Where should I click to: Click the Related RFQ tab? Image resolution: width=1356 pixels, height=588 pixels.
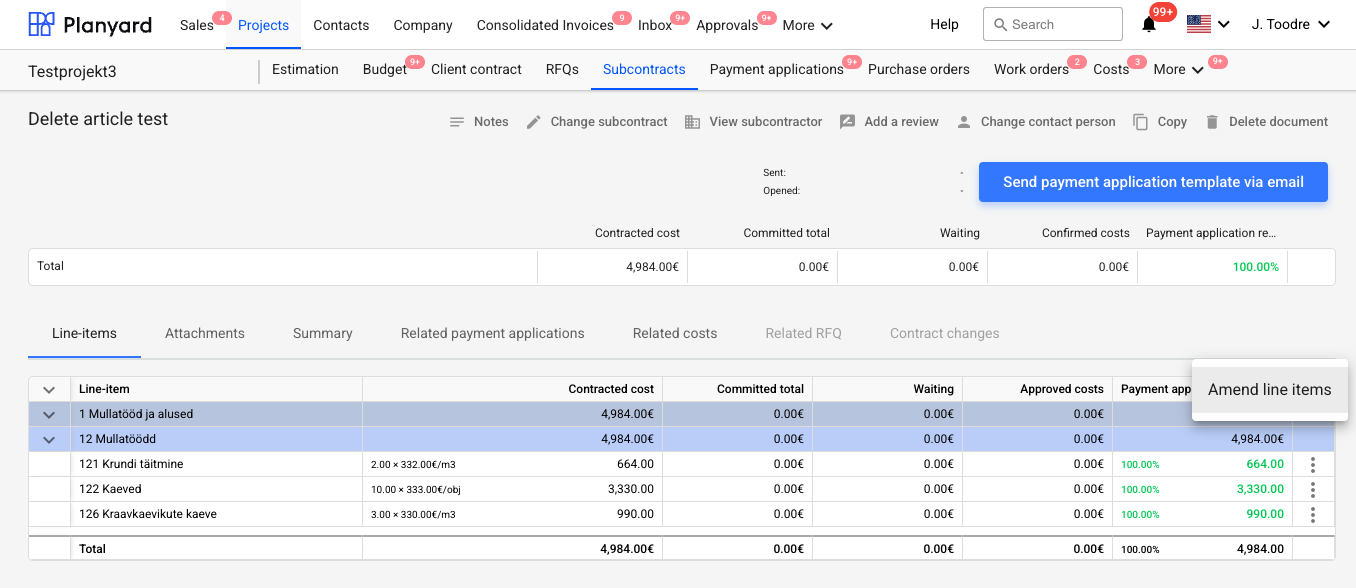pyautogui.click(x=804, y=333)
